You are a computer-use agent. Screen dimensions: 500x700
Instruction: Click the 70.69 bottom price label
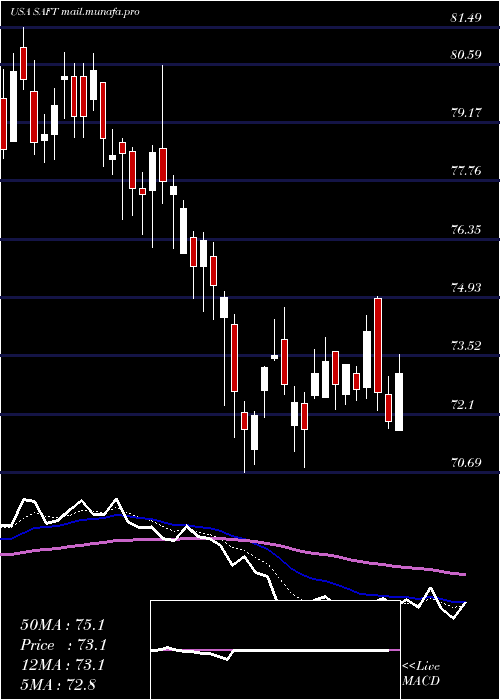click(466, 463)
